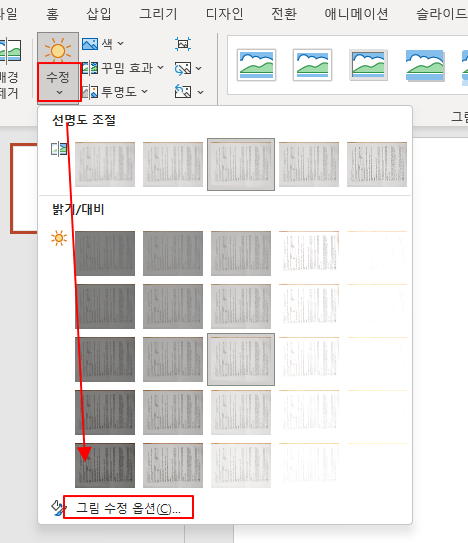Select the second sharpness preset thumbnail

[173, 164]
